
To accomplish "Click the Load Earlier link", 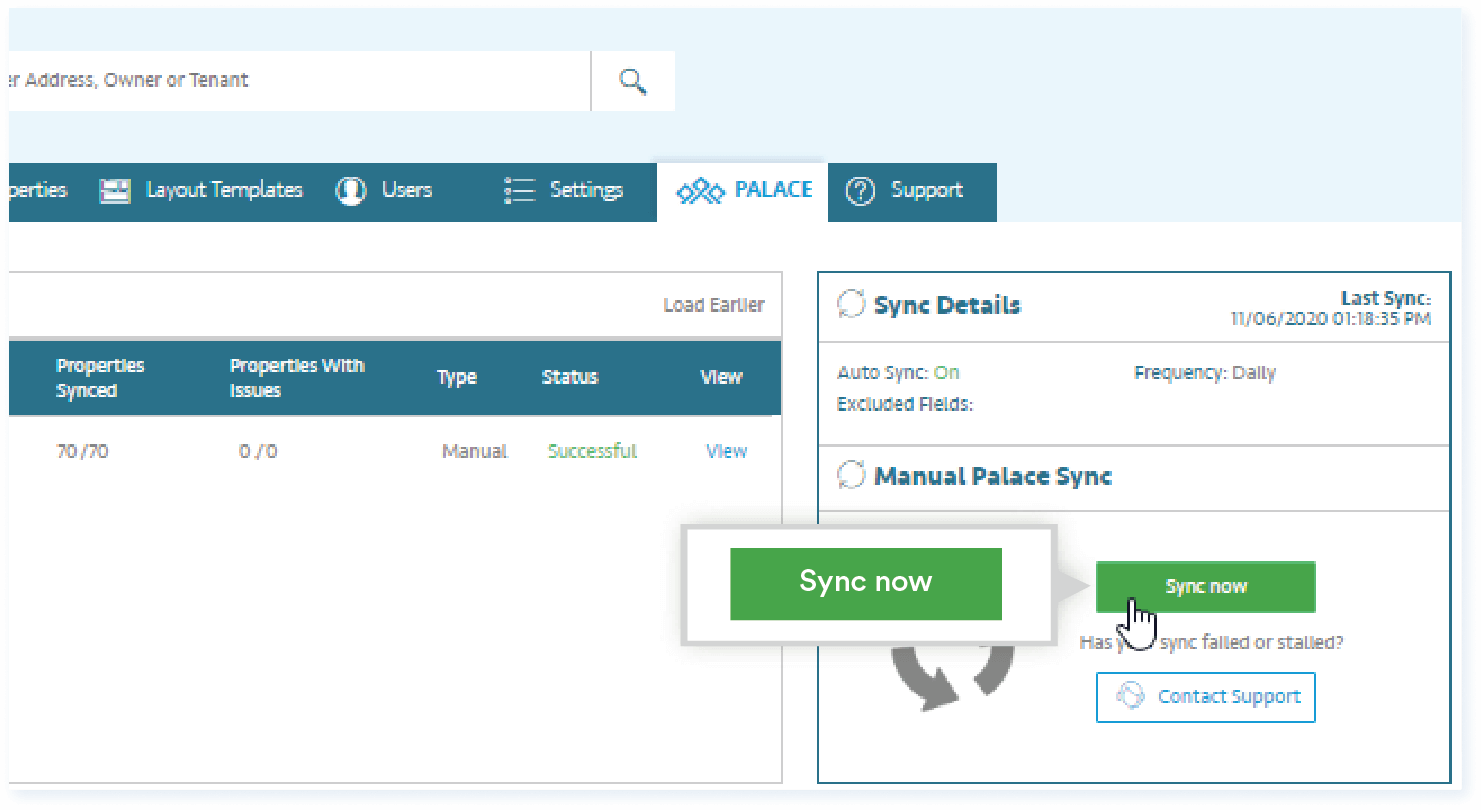I will (714, 305).
